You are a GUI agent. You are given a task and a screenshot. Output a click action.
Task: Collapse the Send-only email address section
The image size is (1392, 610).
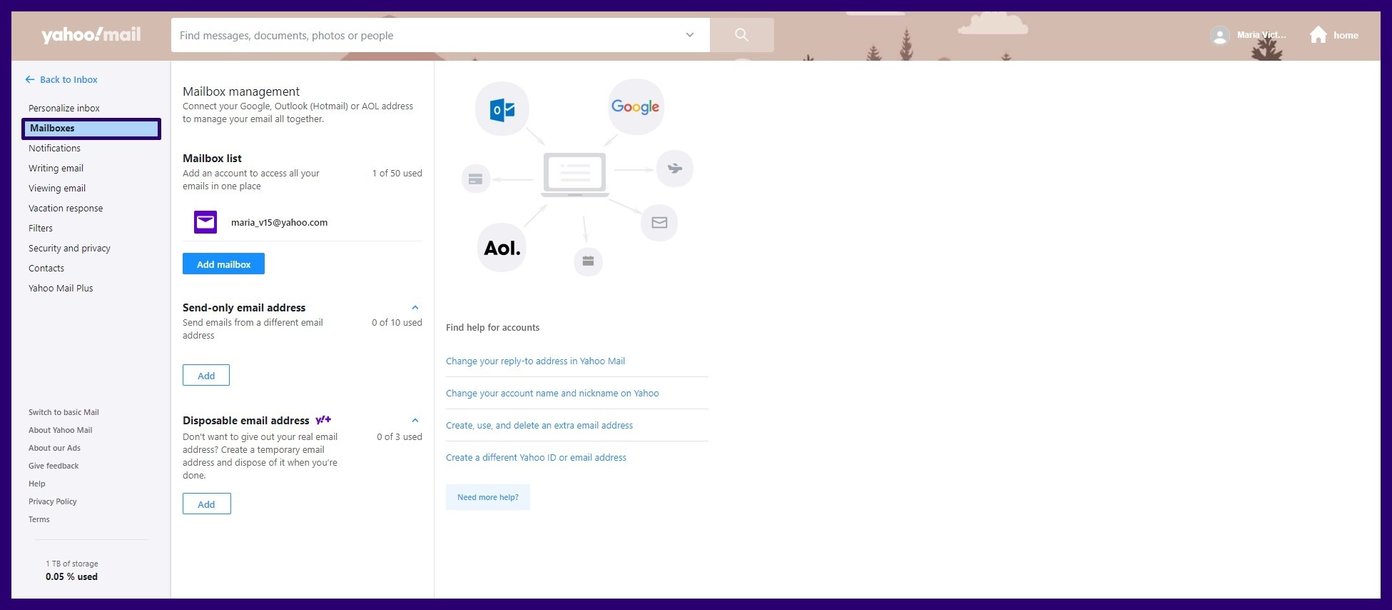(x=415, y=308)
